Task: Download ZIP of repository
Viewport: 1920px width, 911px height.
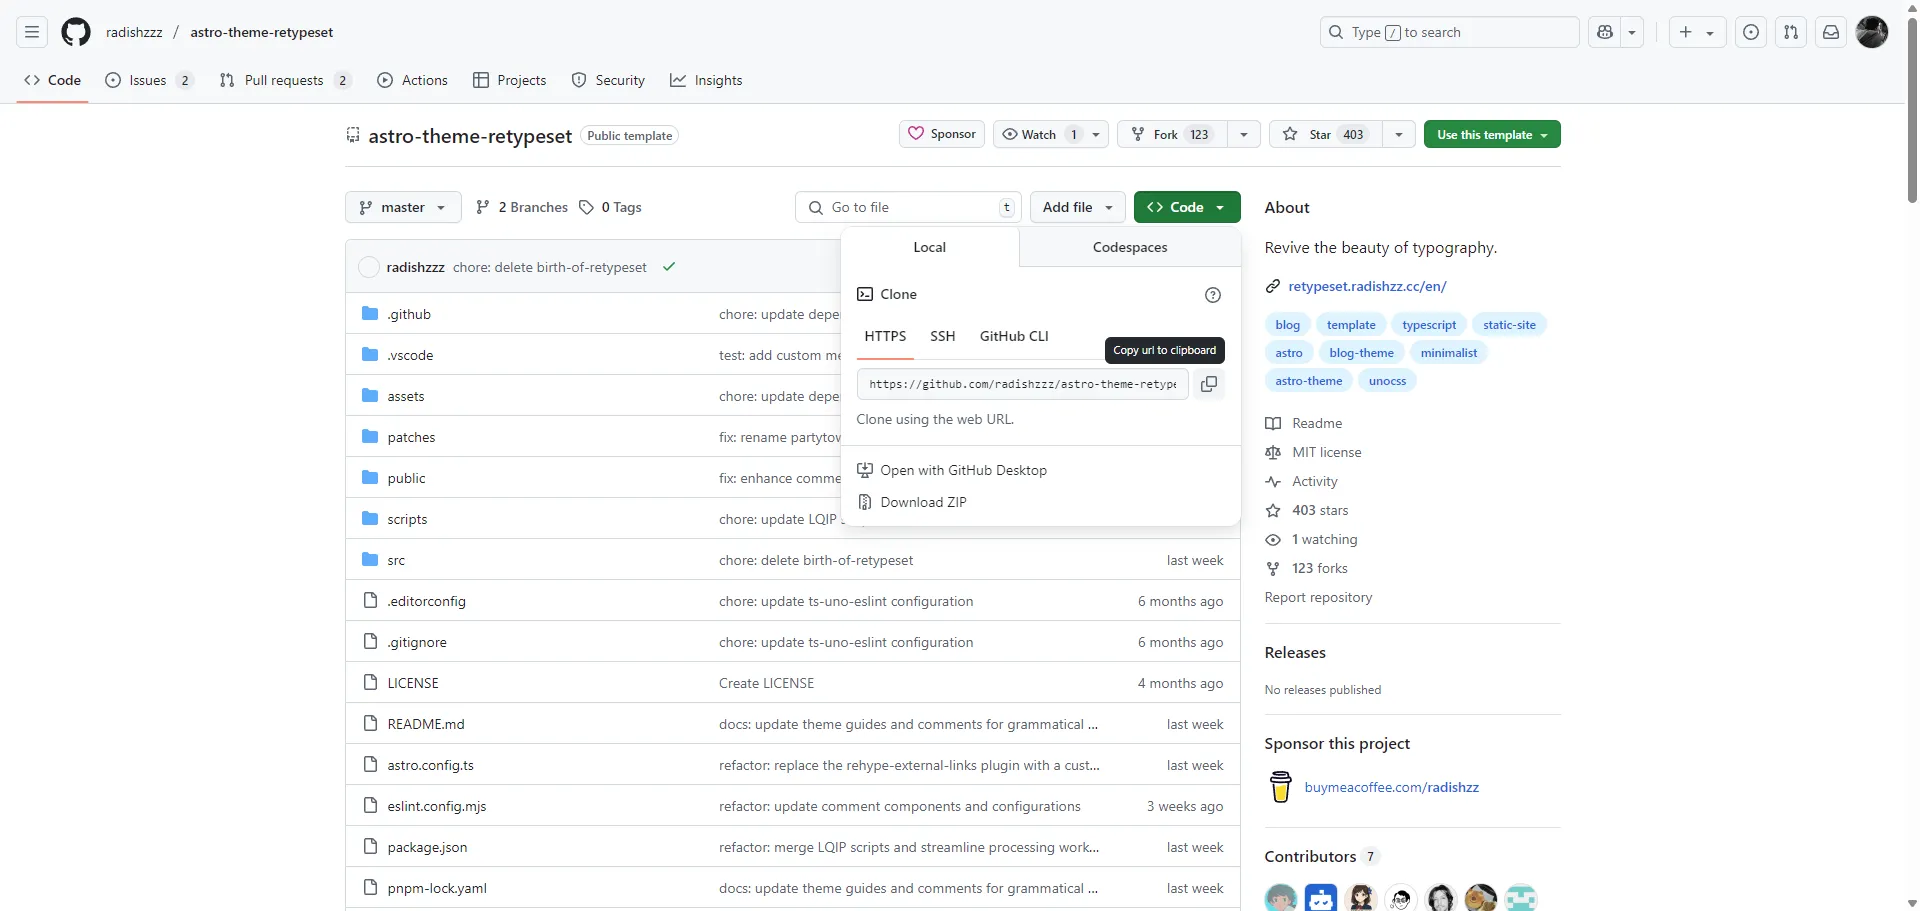Action: point(923,502)
